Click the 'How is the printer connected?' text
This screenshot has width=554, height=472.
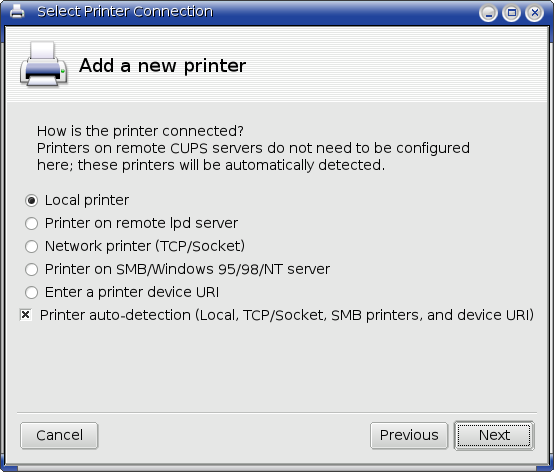click(140, 131)
